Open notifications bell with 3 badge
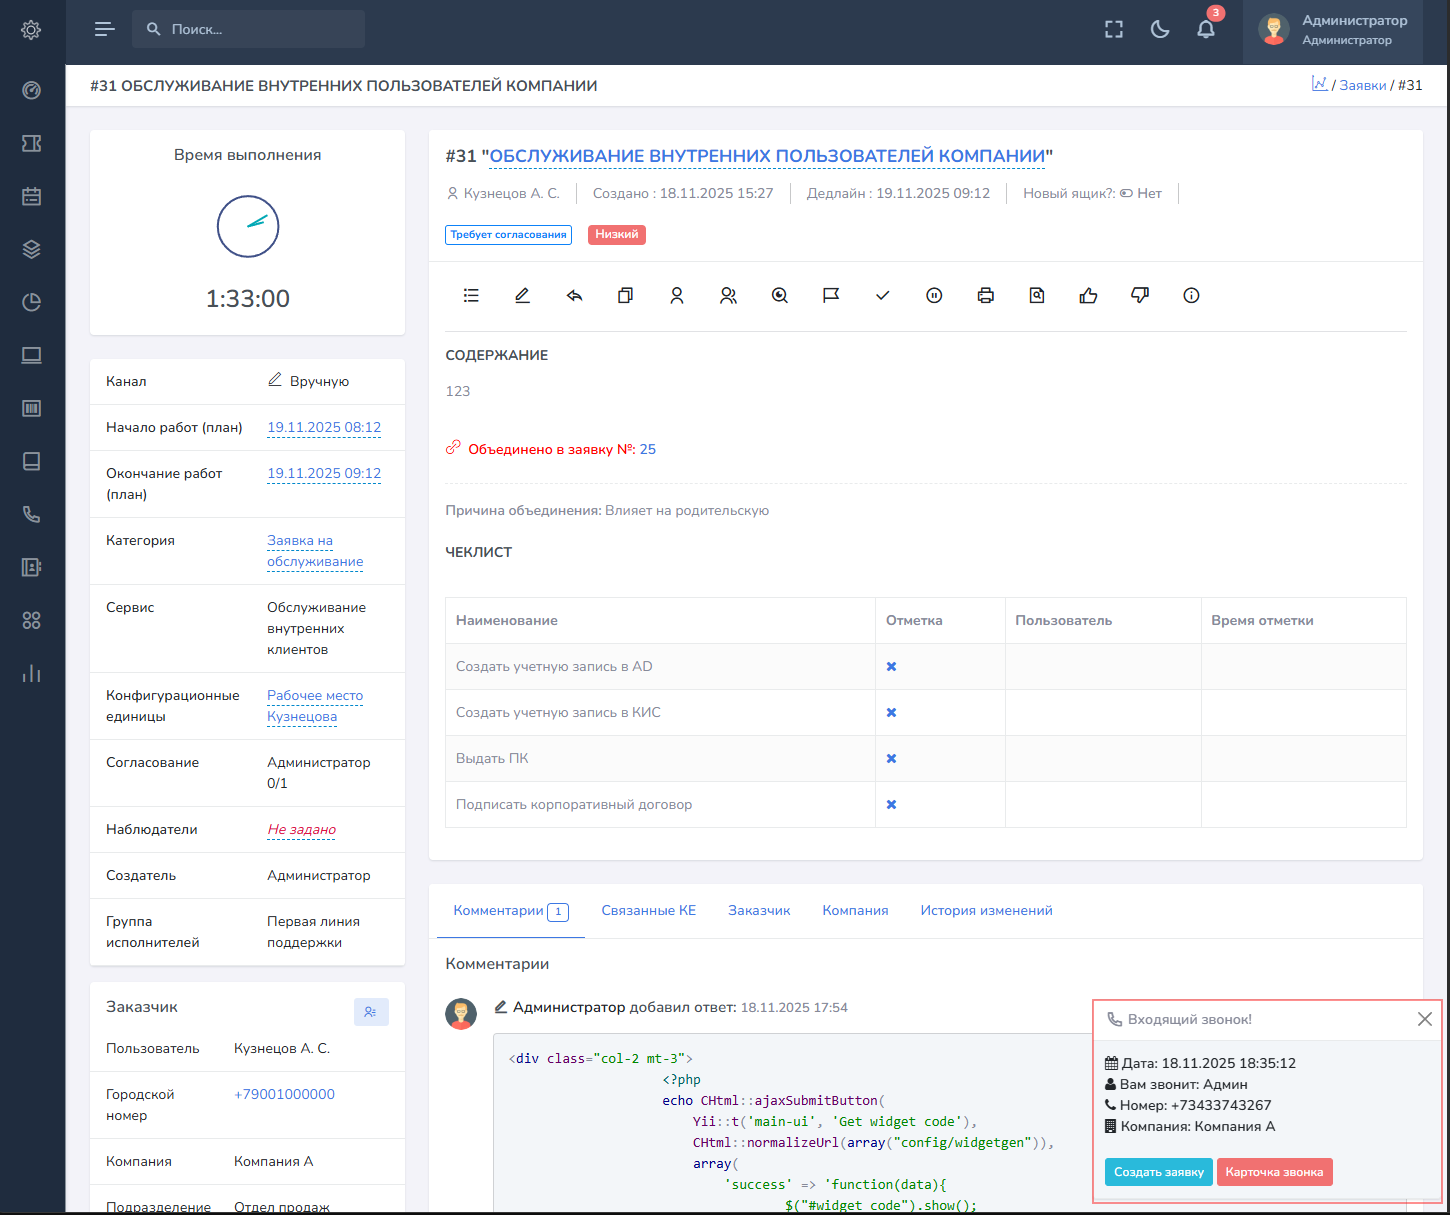The height and width of the screenshot is (1215, 1450). [x=1206, y=29]
